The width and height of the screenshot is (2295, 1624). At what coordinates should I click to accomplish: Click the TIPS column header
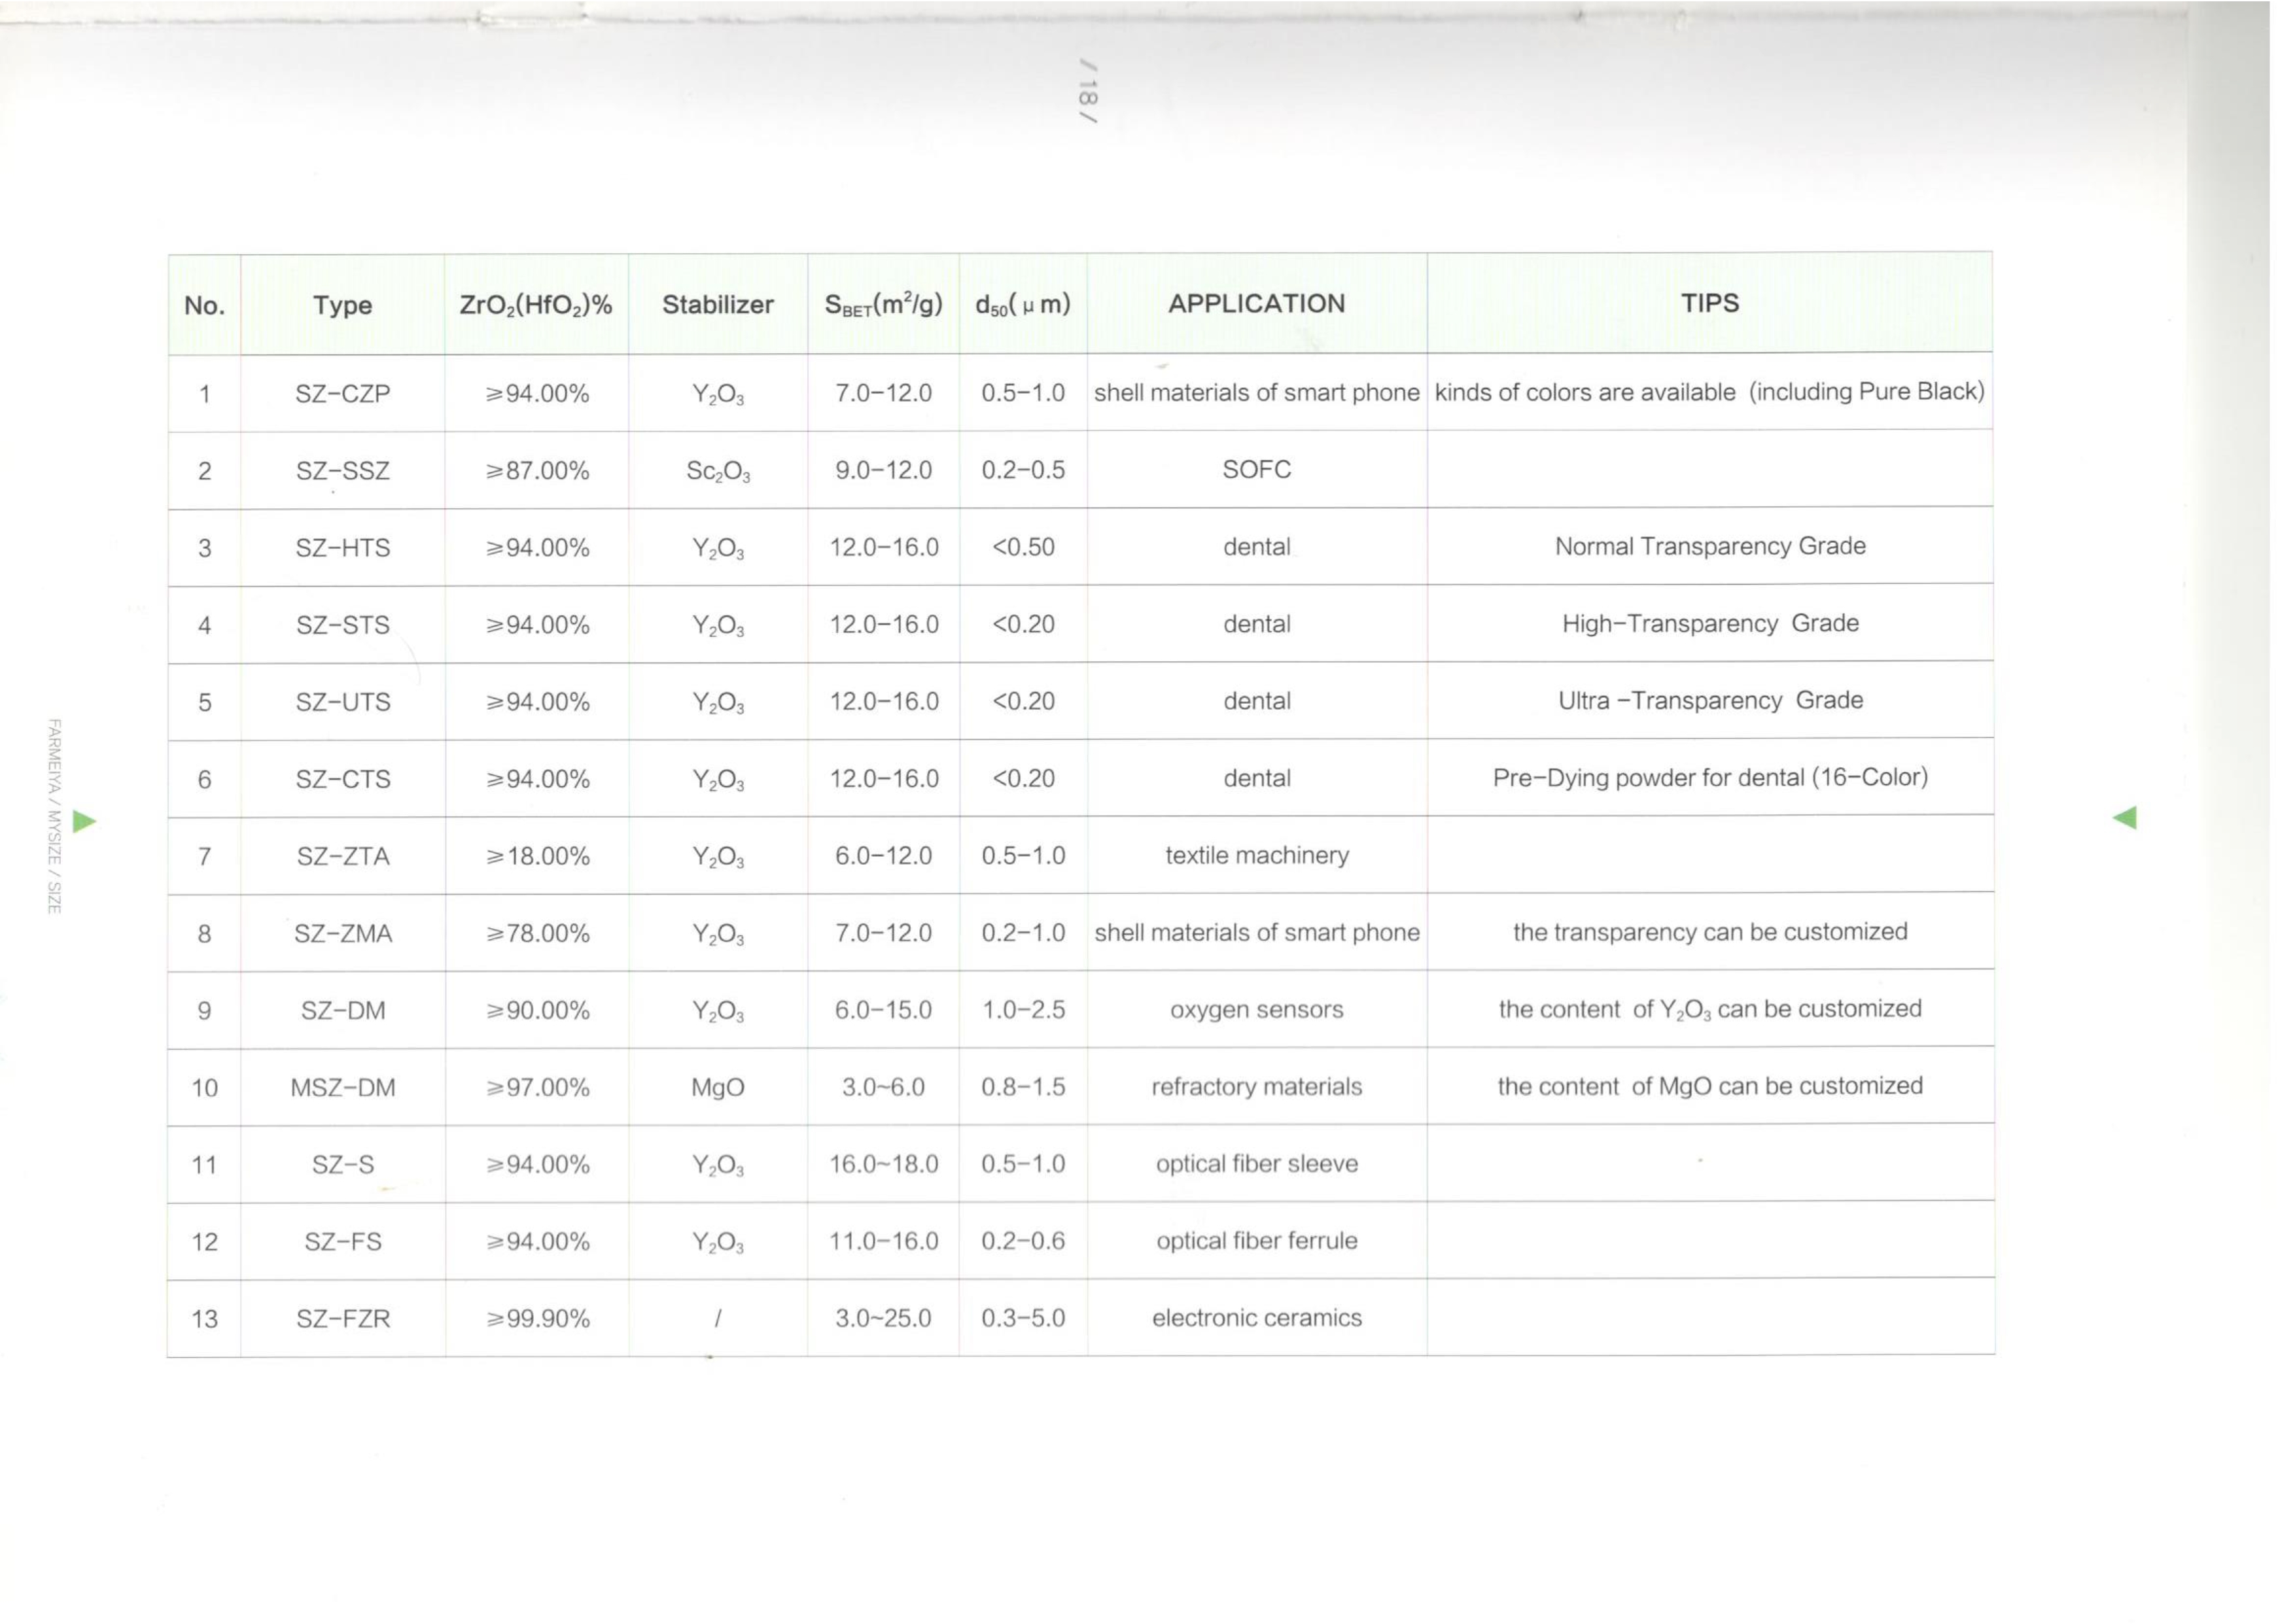point(1710,303)
